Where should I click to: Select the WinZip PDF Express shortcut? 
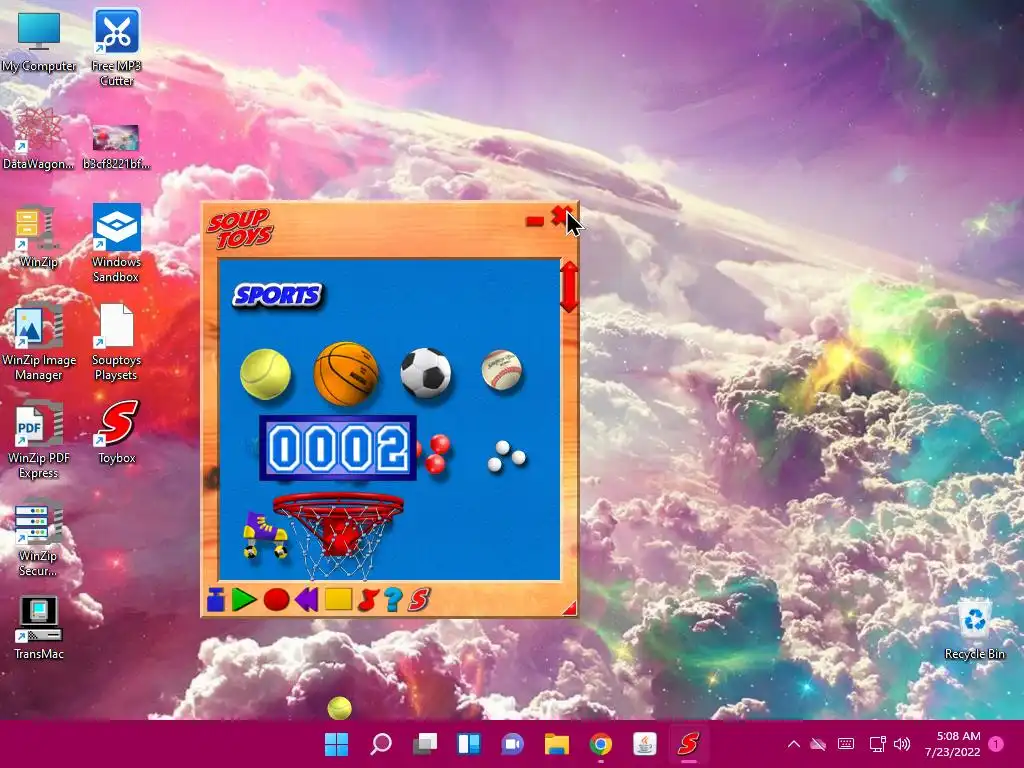tap(39, 440)
